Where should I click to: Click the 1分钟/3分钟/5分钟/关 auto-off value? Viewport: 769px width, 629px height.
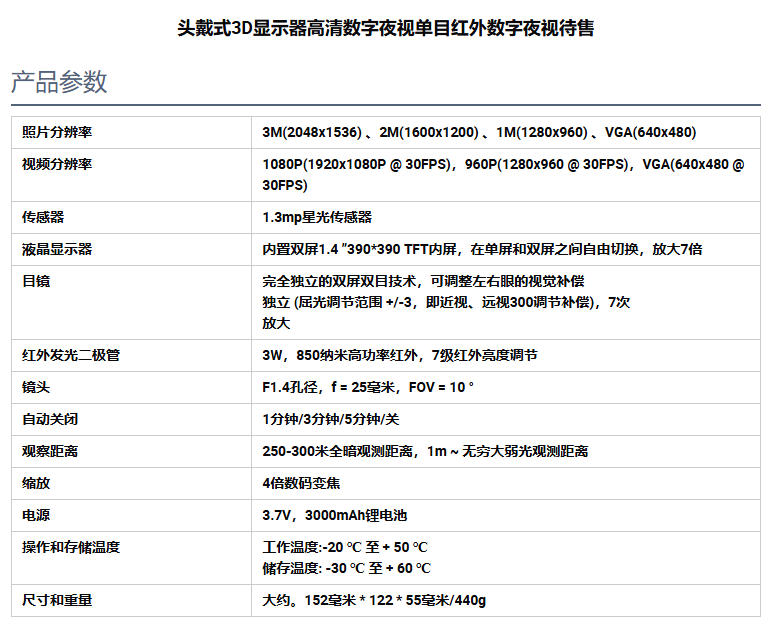click(x=330, y=419)
